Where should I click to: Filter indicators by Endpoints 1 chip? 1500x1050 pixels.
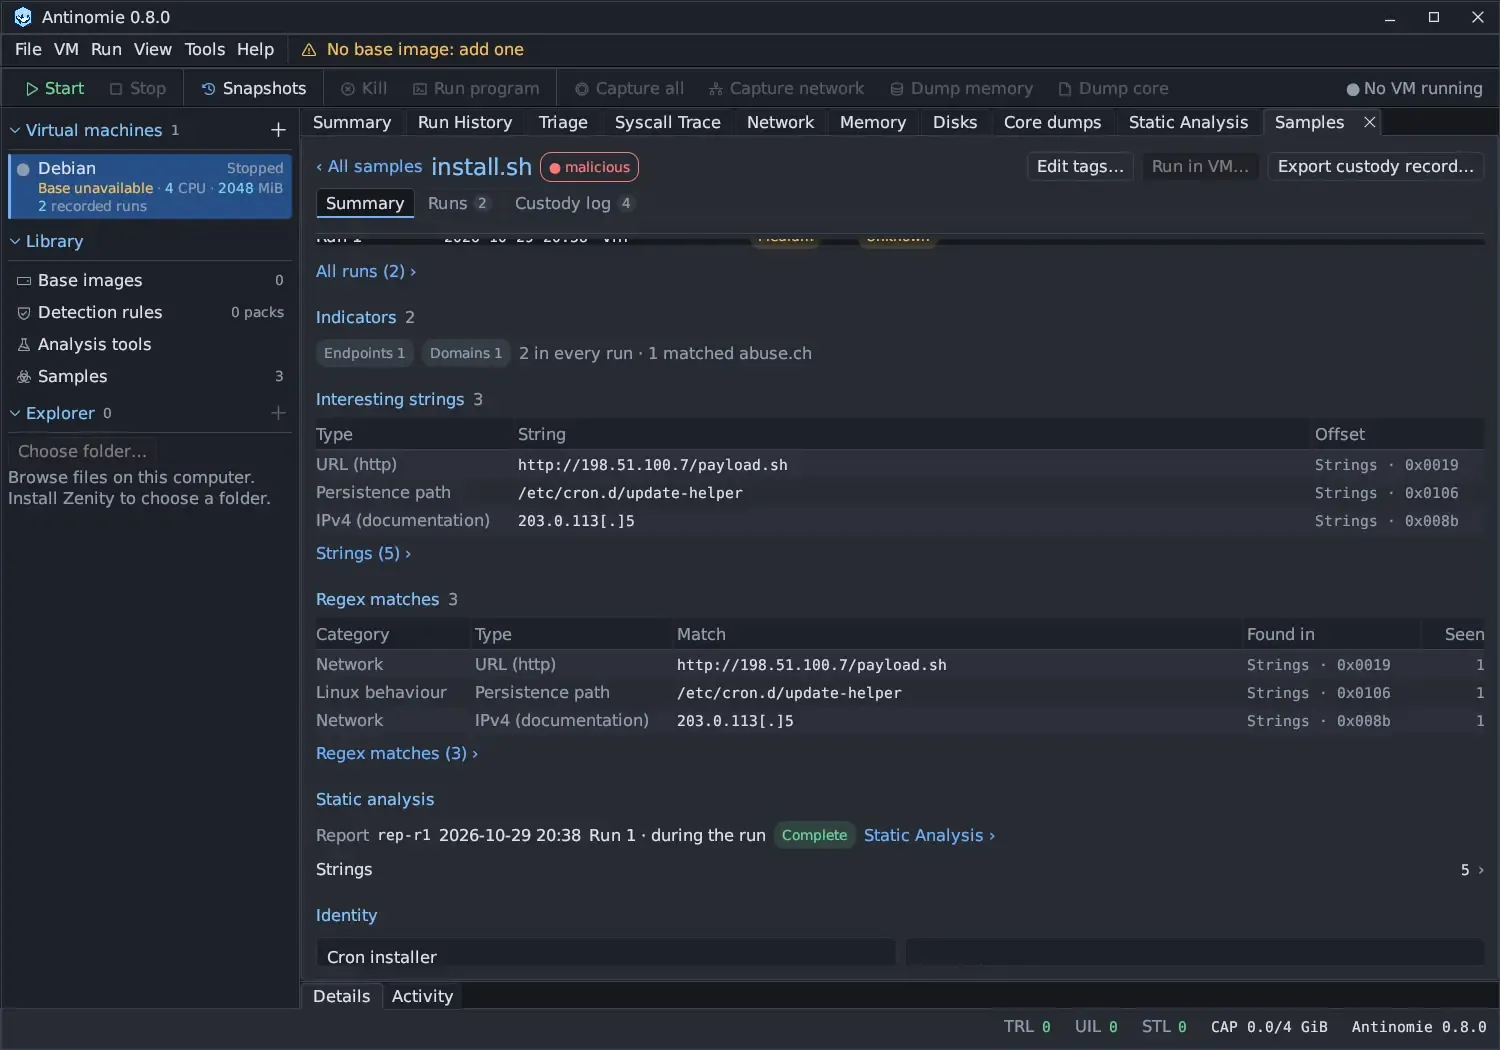click(x=364, y=353)
